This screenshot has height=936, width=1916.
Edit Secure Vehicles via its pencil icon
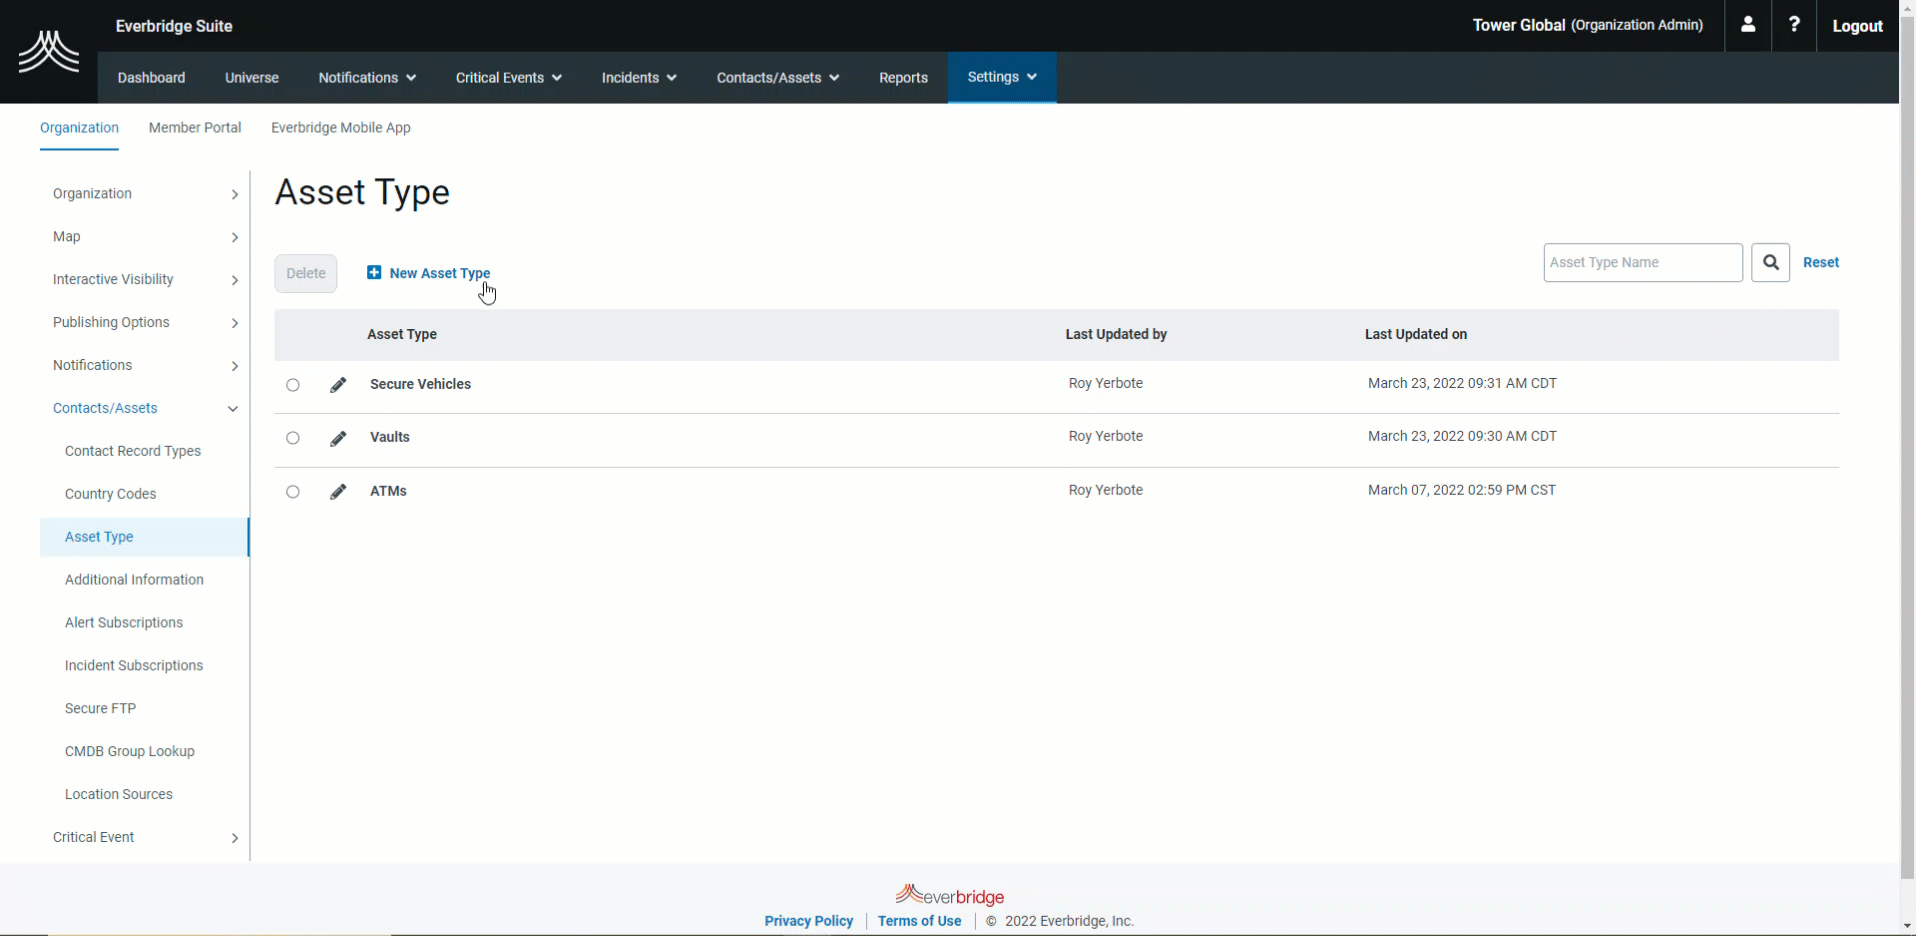coord(338,385)
